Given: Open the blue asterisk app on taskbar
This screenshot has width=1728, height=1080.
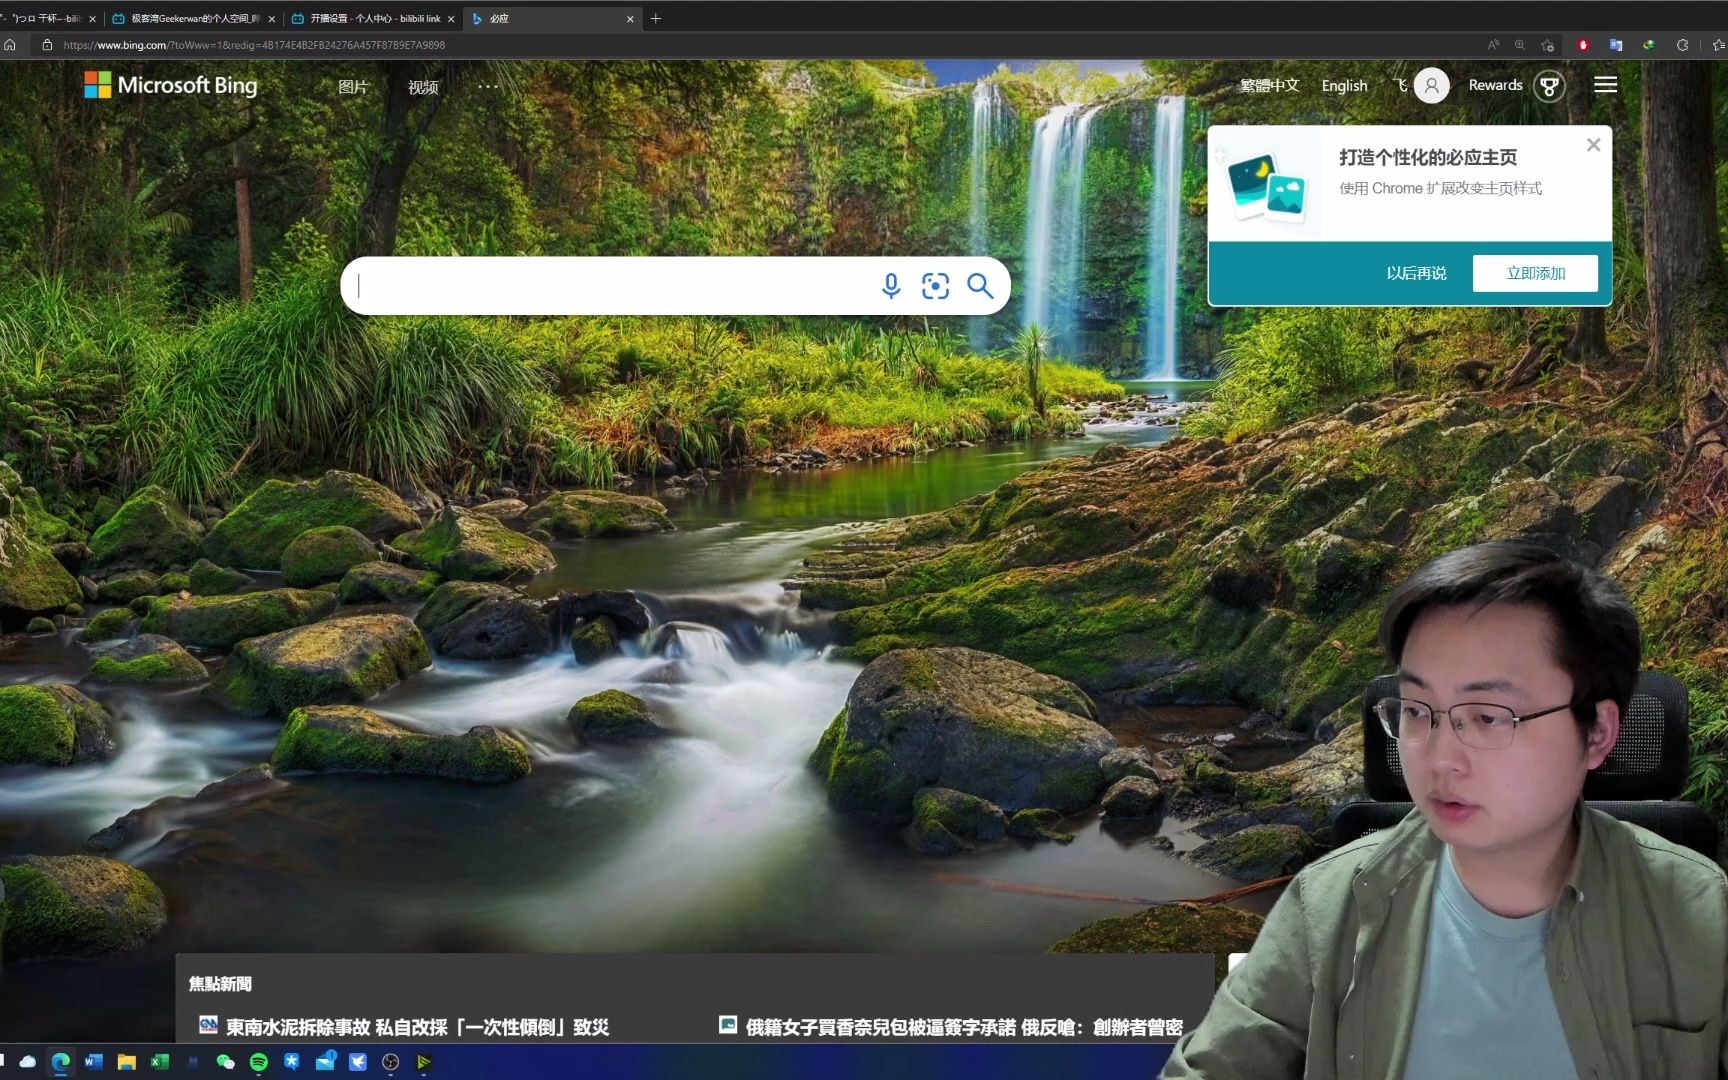Looking at the screenshot, I should point(291,1062).
